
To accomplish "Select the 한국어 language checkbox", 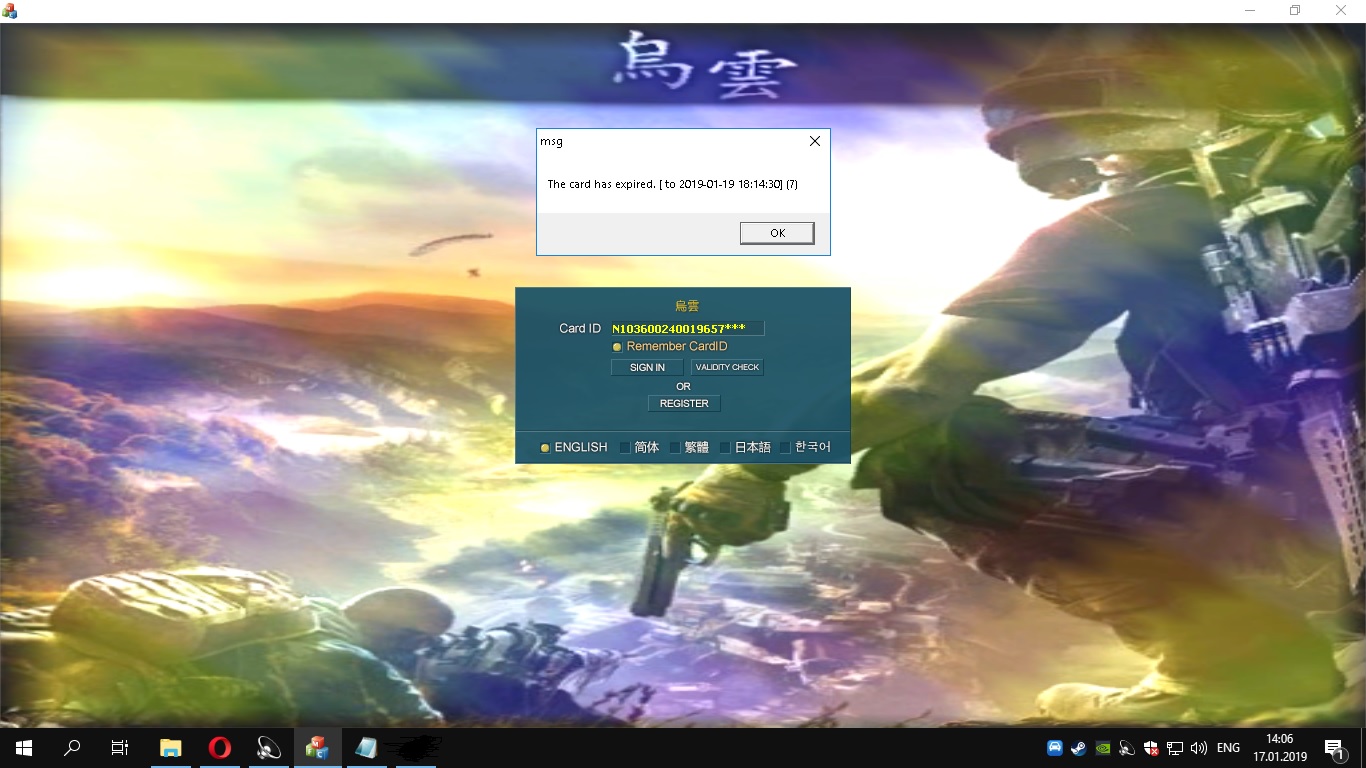I will point(785,448).
